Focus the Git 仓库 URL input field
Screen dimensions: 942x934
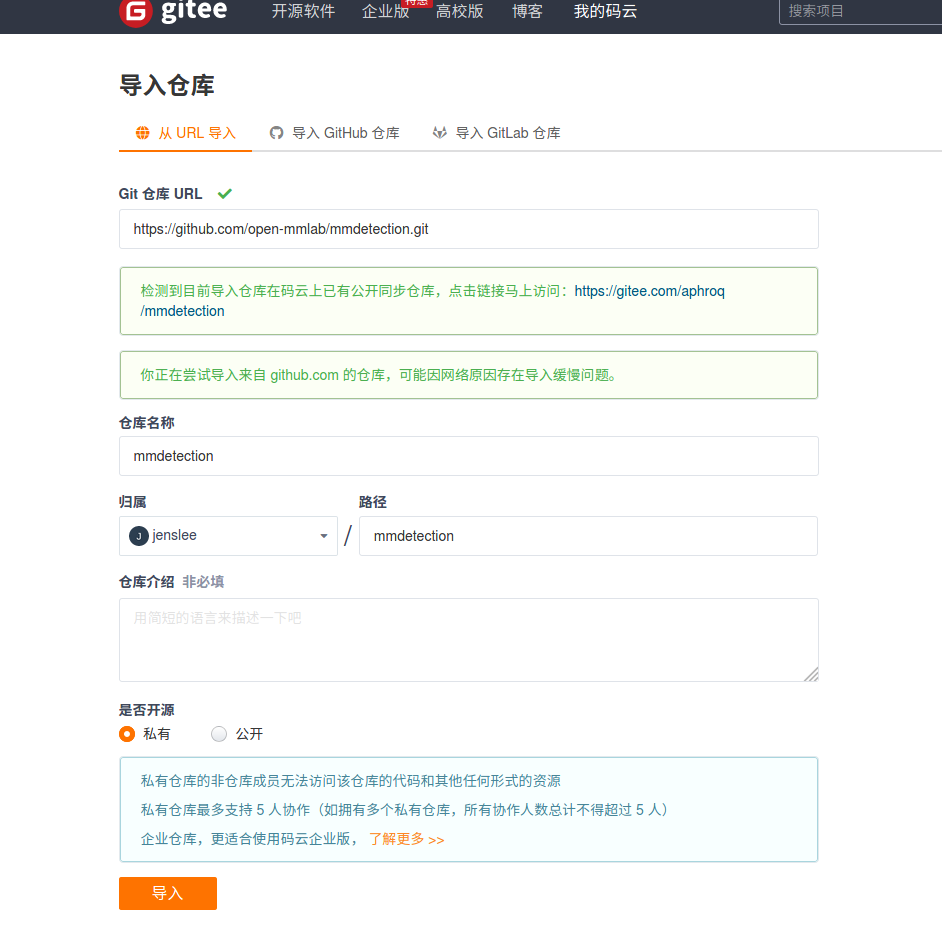(469, 229)
